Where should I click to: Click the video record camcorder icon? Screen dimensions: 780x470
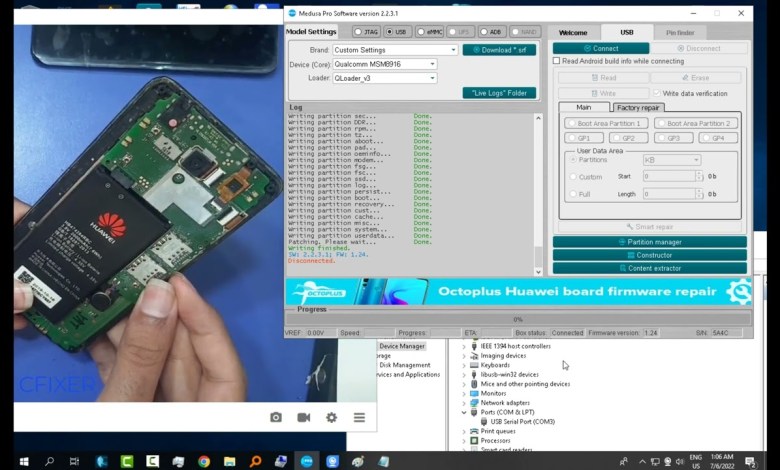(x=304, y=417)
